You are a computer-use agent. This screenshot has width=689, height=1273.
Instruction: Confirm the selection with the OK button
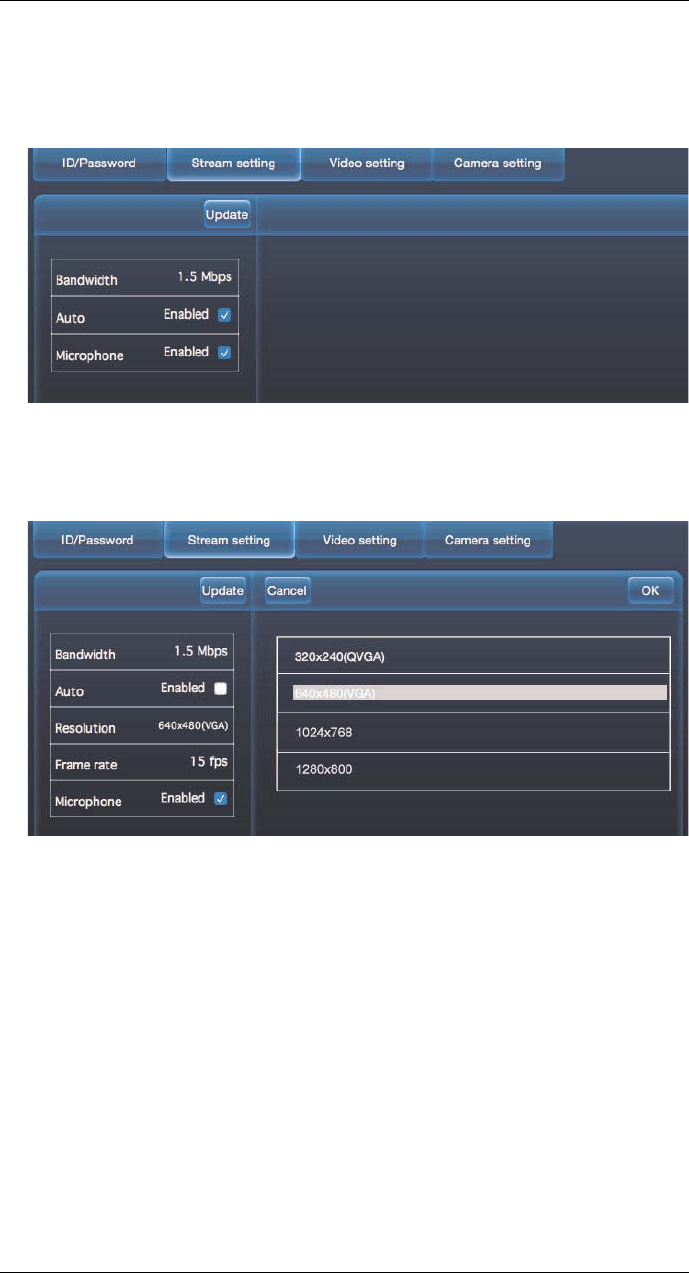pyautogui.click(x=651, y=591)
